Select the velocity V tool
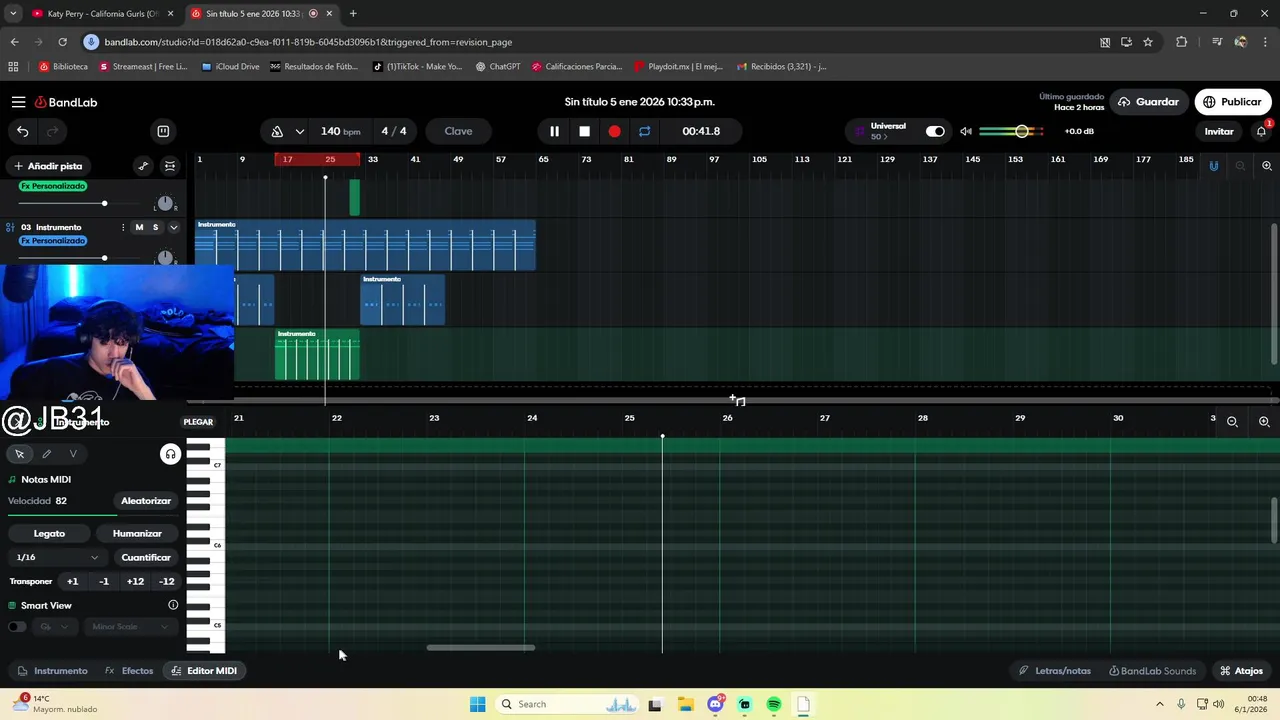Screen dimensions: 1280x720 [73, 454]
